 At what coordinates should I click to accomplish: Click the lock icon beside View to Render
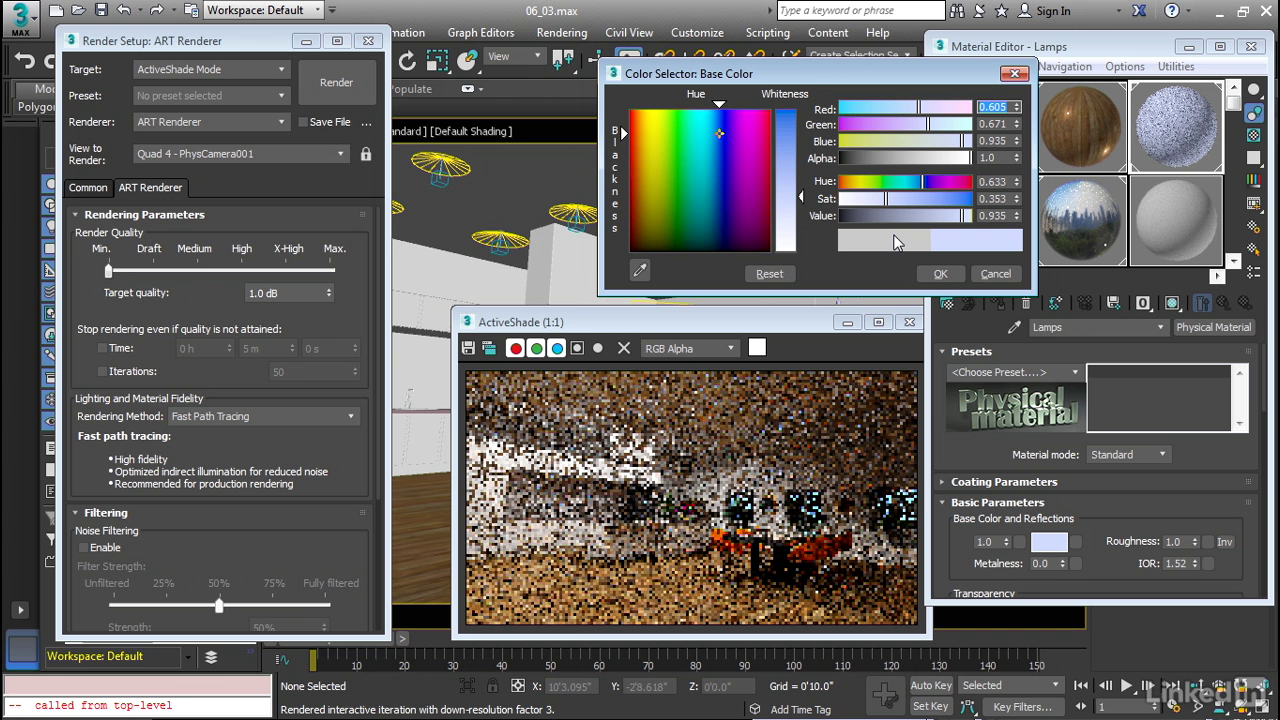[x=366, y=154]
